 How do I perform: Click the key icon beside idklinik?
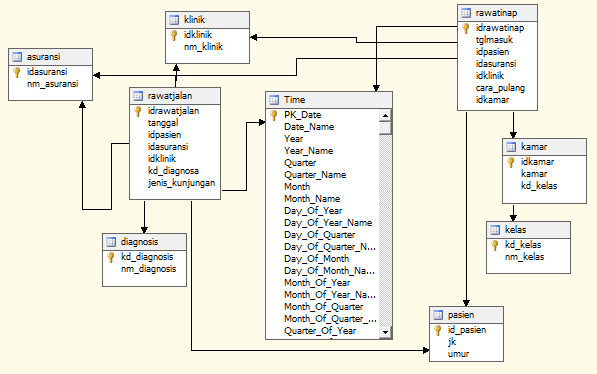point(174,35)
